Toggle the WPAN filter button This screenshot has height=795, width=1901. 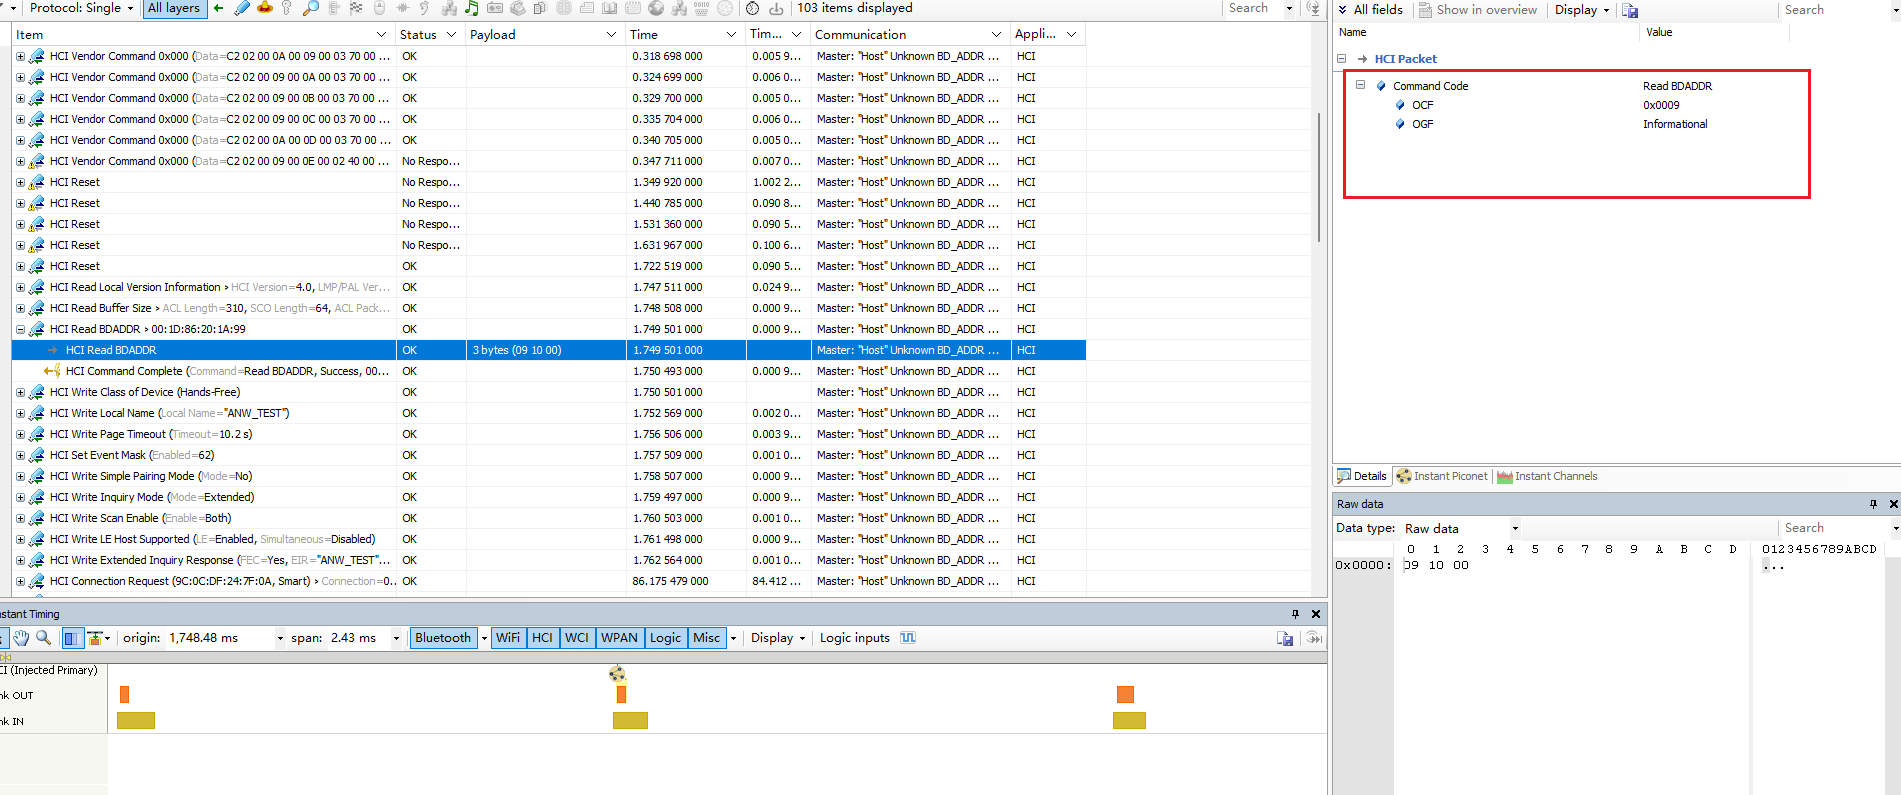[x=619, y=638]
